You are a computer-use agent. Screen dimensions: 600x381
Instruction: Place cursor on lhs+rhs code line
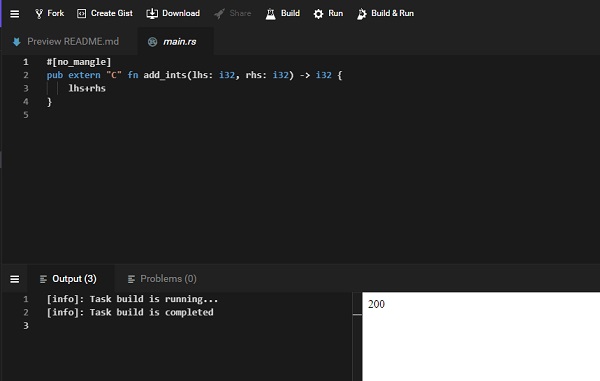click(87, 88)
